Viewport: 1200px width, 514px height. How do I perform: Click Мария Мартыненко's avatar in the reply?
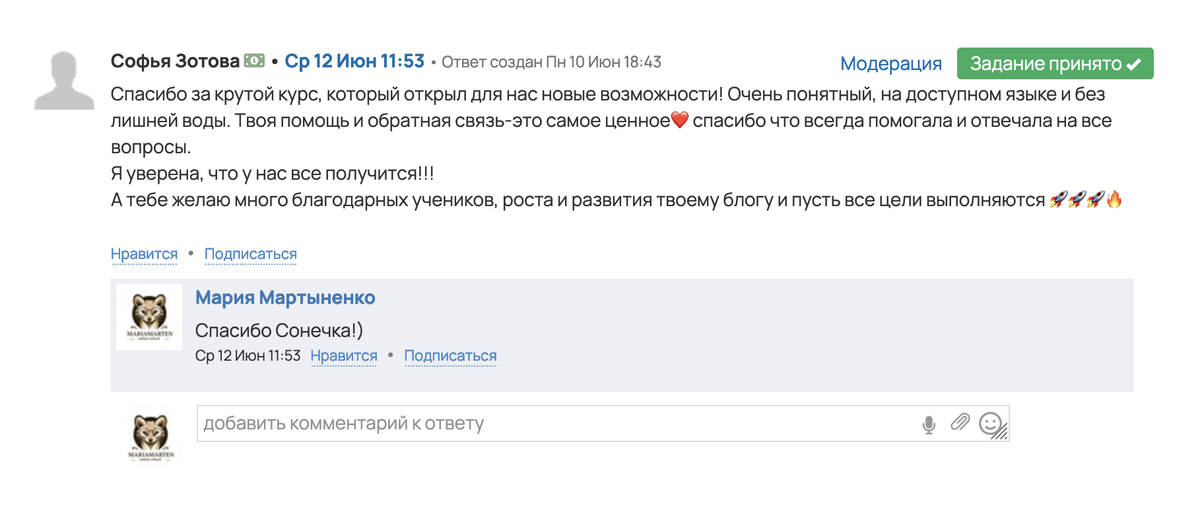tap(149, 316)
